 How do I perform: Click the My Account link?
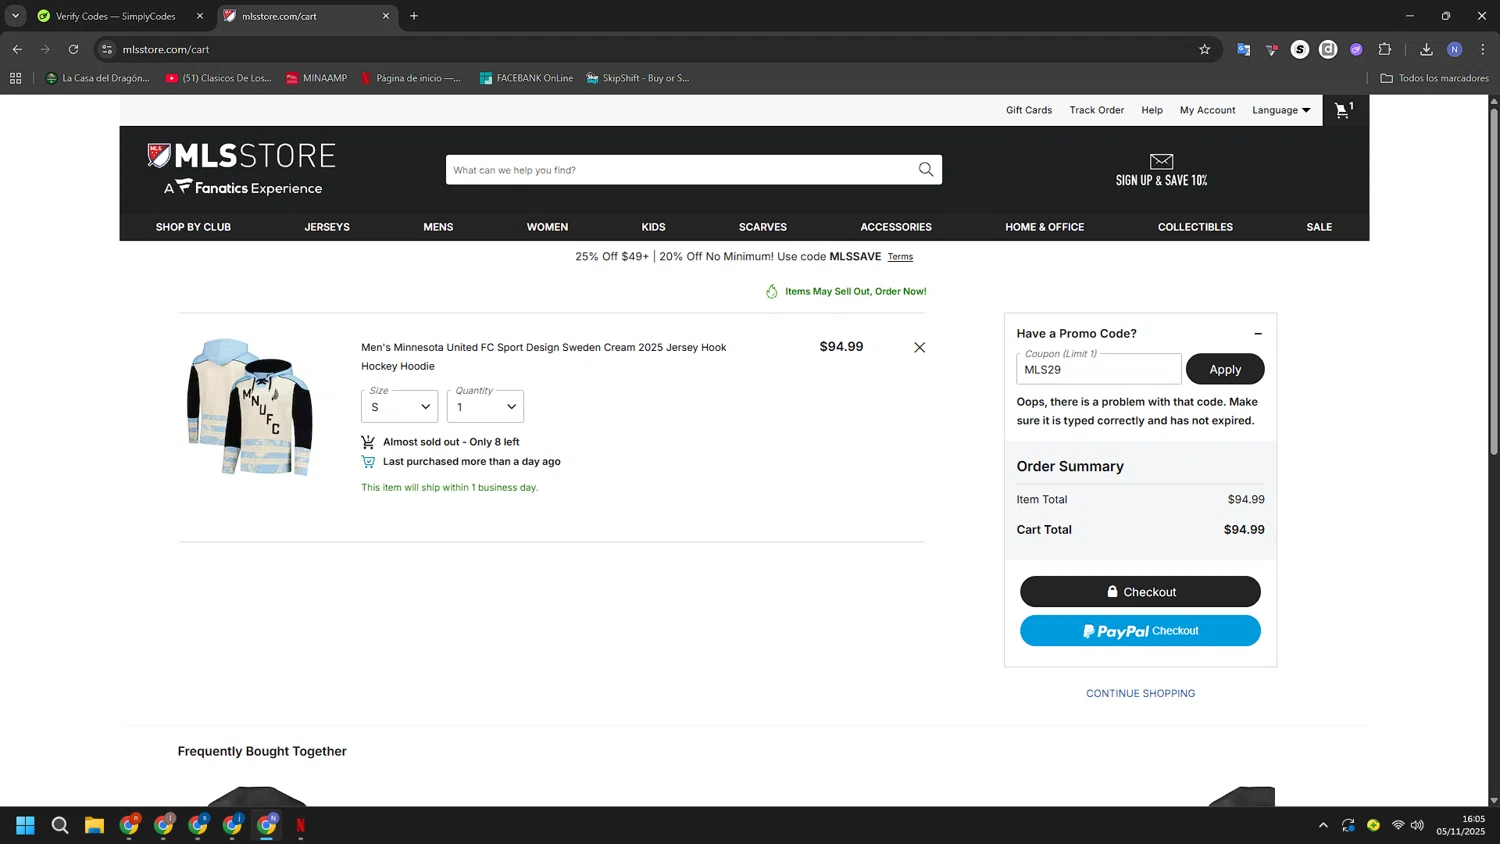click(x=1207, y=110)
